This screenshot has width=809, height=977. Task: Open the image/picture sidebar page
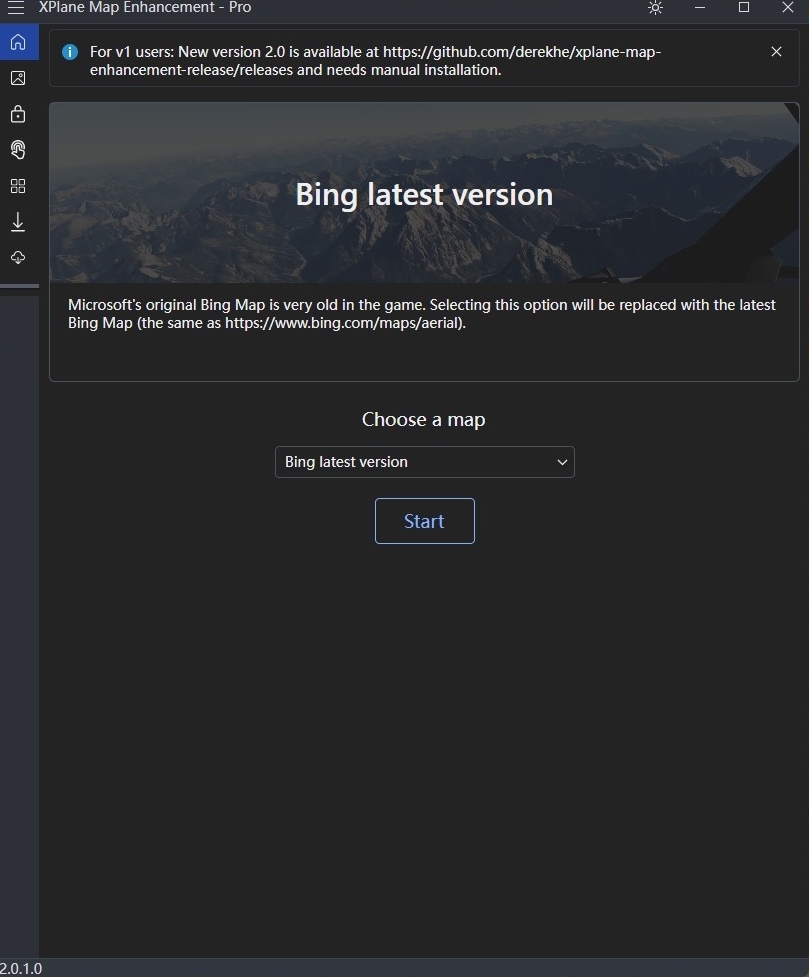18,78
